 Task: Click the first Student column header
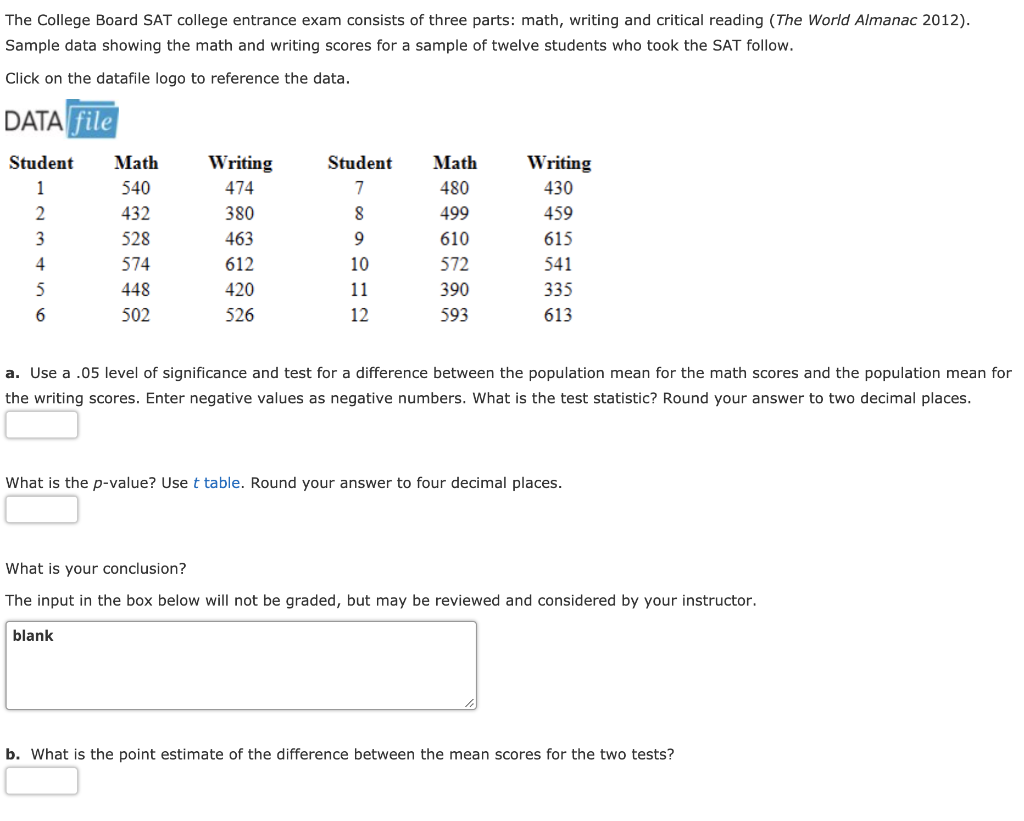click(41, 163)
